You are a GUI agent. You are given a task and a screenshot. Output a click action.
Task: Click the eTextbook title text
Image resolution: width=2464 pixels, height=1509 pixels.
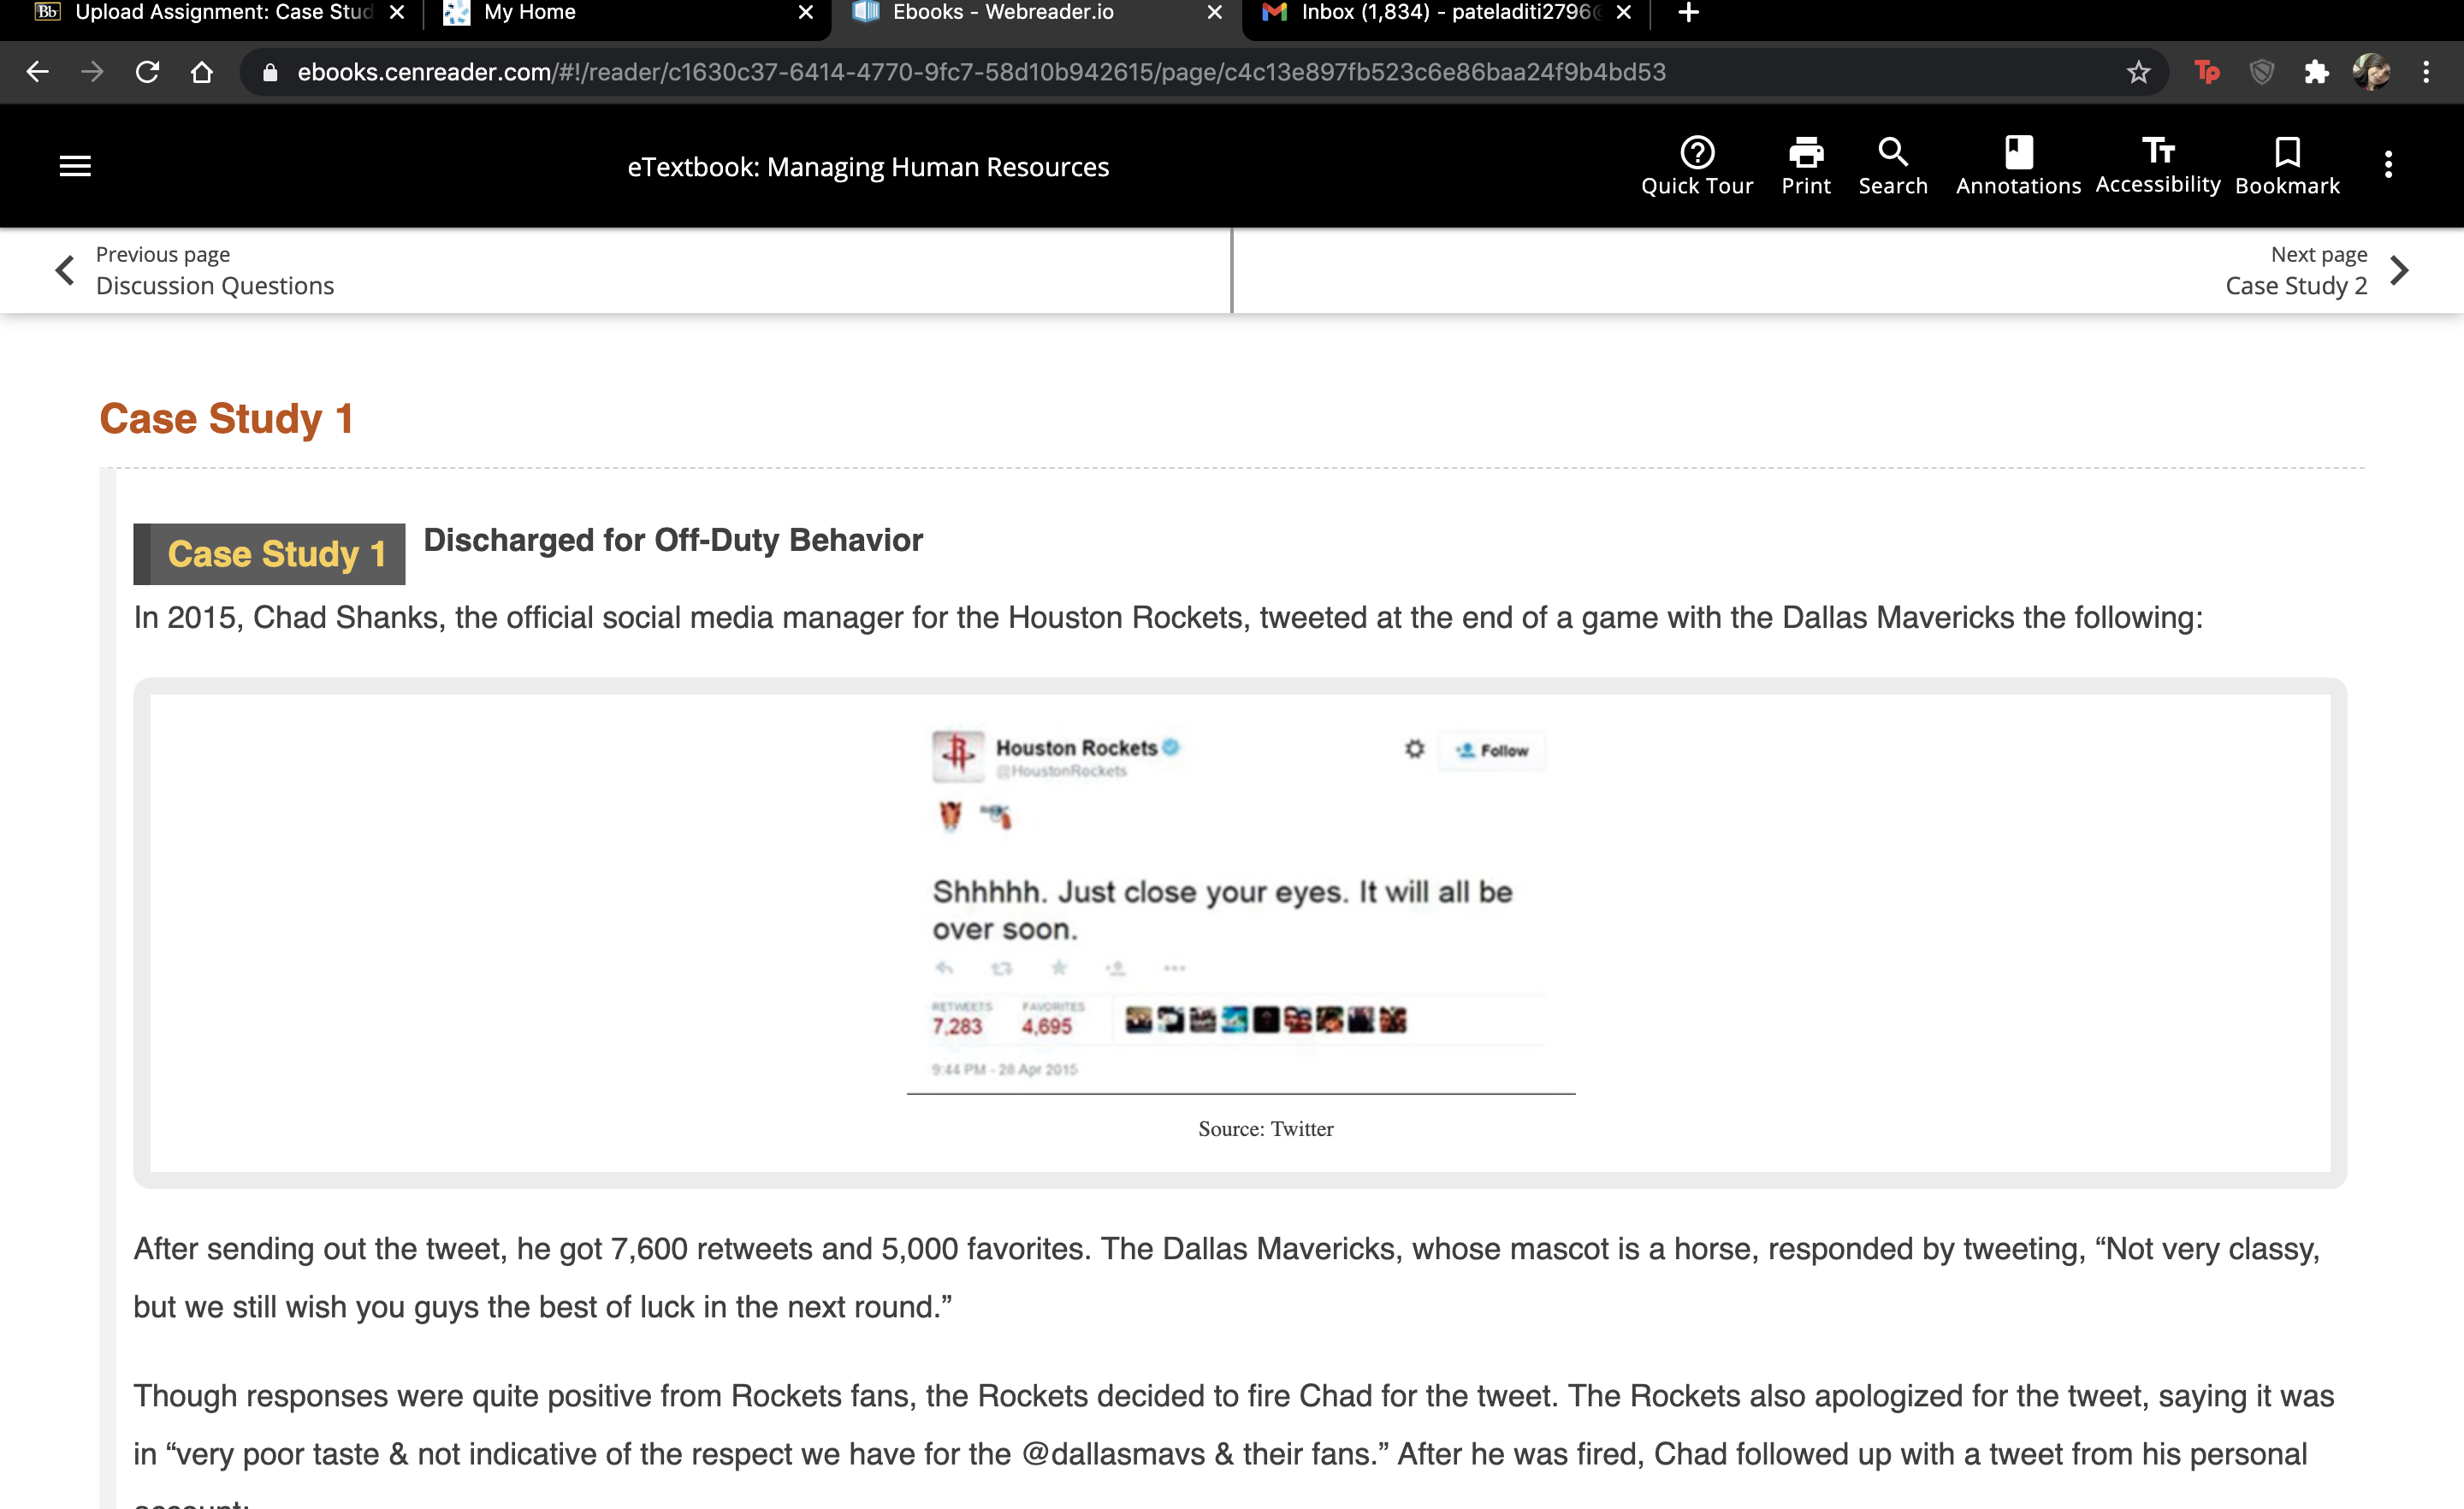coord(868,167)
